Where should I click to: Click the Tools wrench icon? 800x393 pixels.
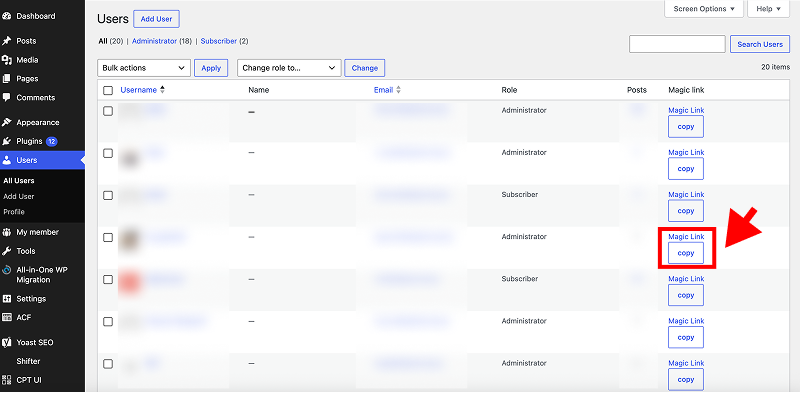coord(7,251)
